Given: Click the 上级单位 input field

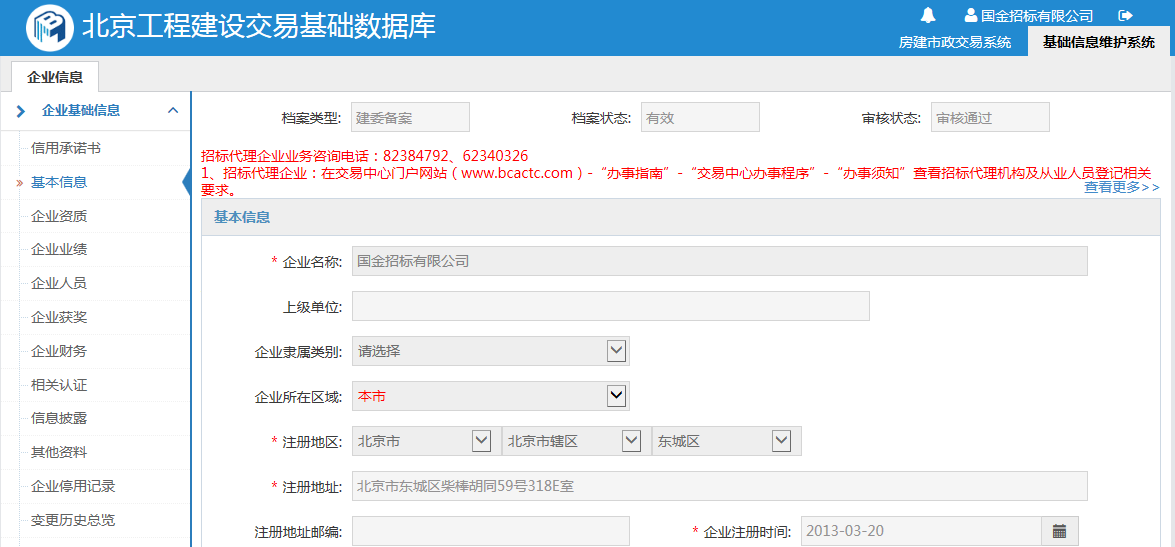Looking at the screenshot, I should coord(610,306).
